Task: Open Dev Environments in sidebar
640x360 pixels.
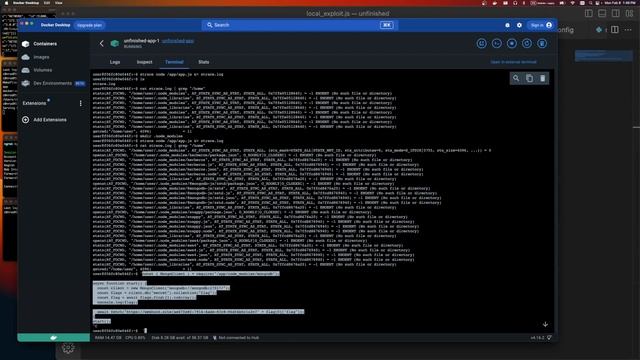Action: (52, 83)
